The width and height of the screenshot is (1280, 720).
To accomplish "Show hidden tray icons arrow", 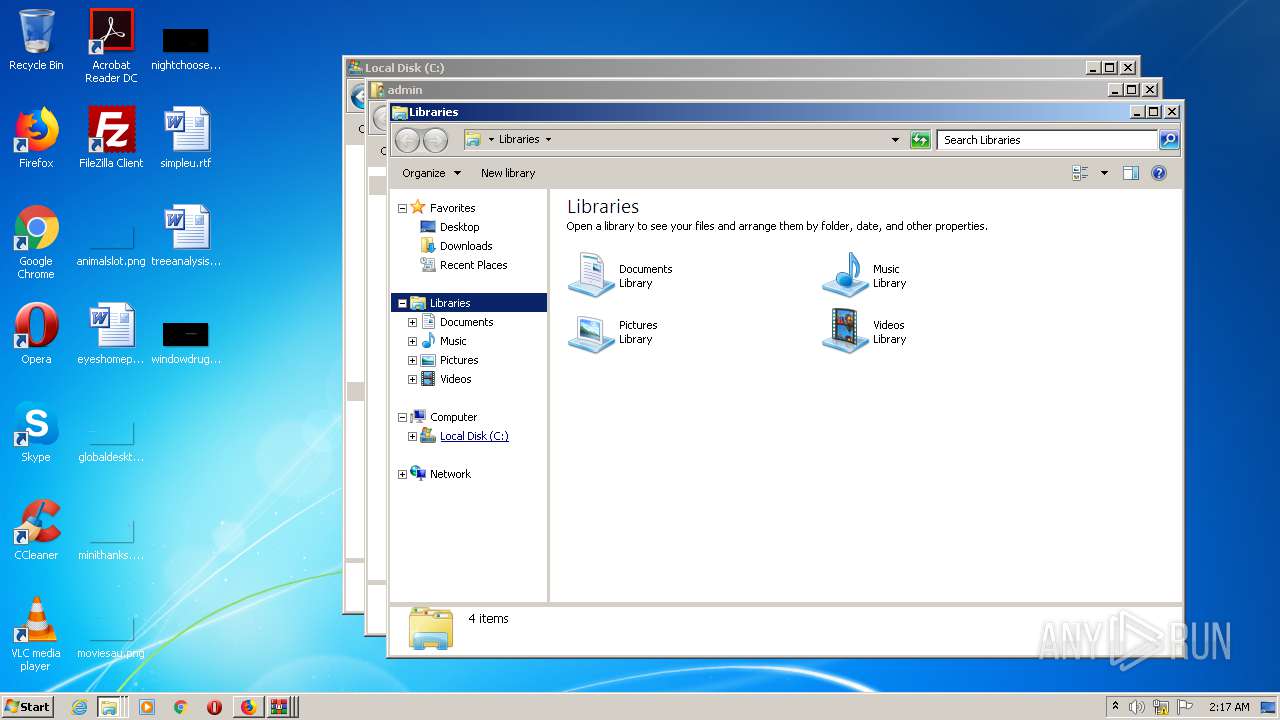I will [1115, 706].
